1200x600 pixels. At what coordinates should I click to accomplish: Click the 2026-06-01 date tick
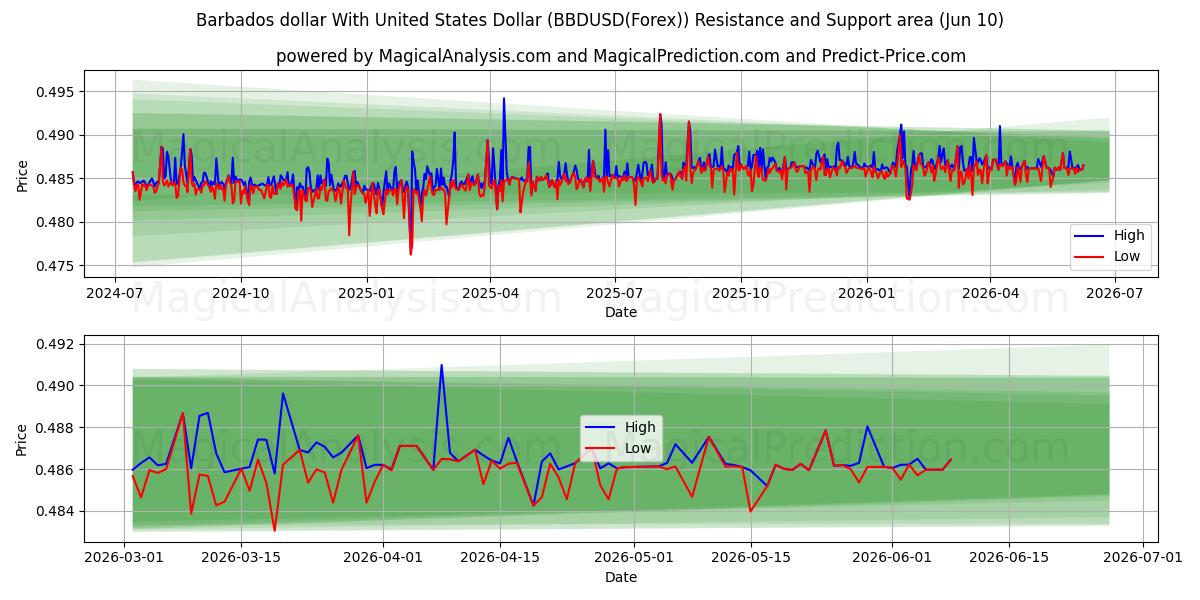pyautogui.click(x=893, y=559)
